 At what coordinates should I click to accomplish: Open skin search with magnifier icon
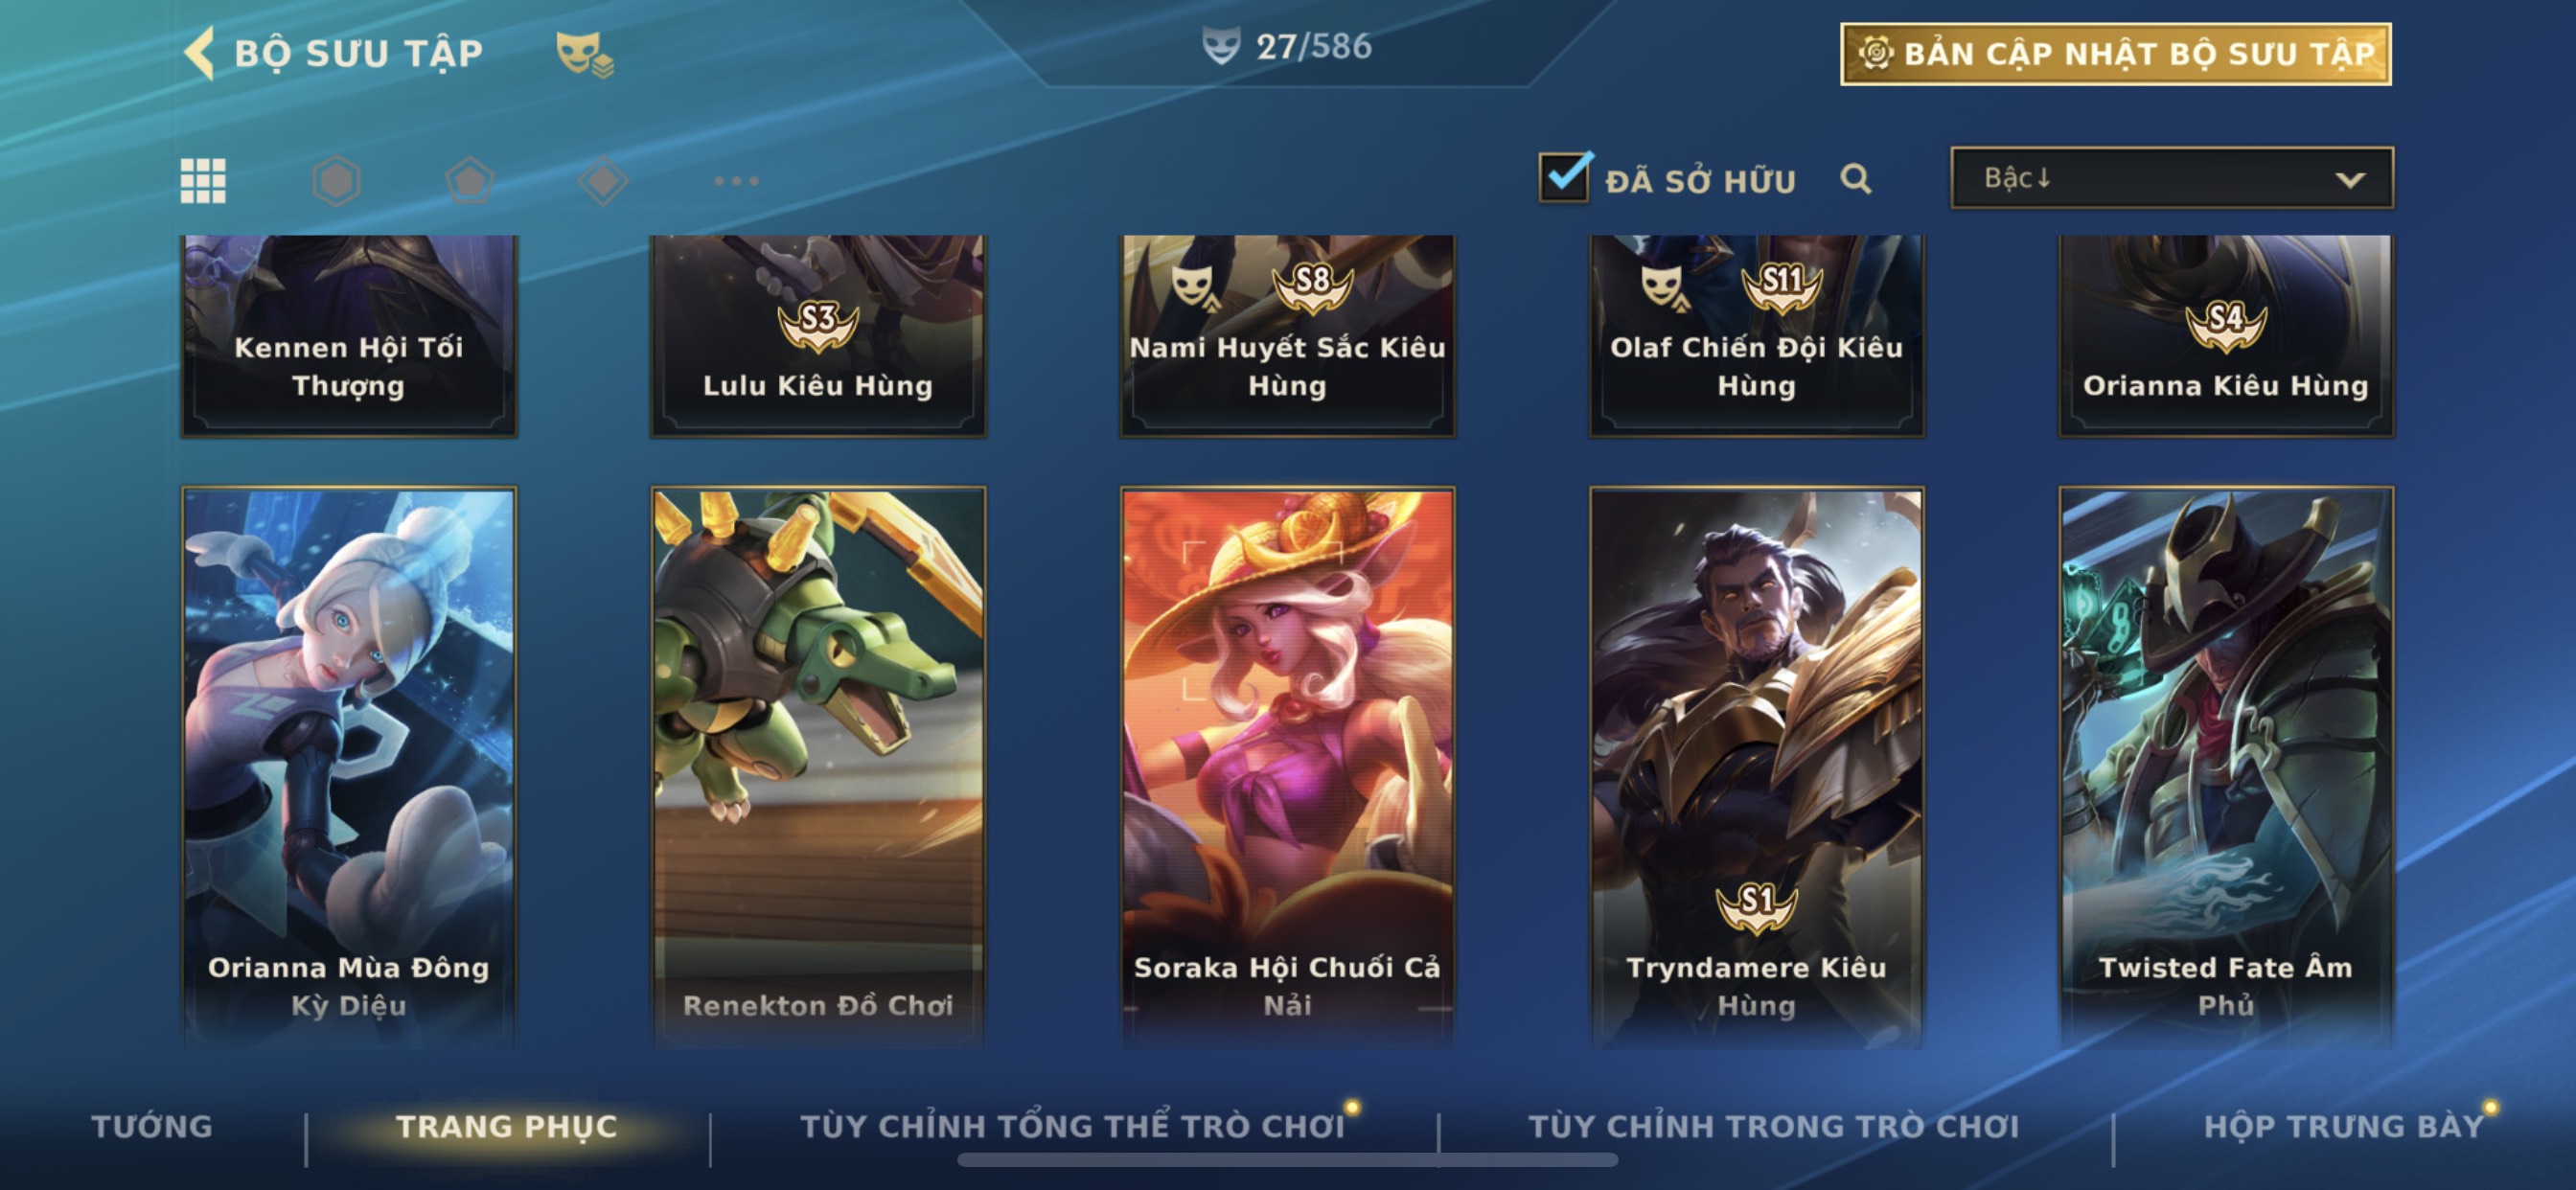click(x=1856, y=179)
